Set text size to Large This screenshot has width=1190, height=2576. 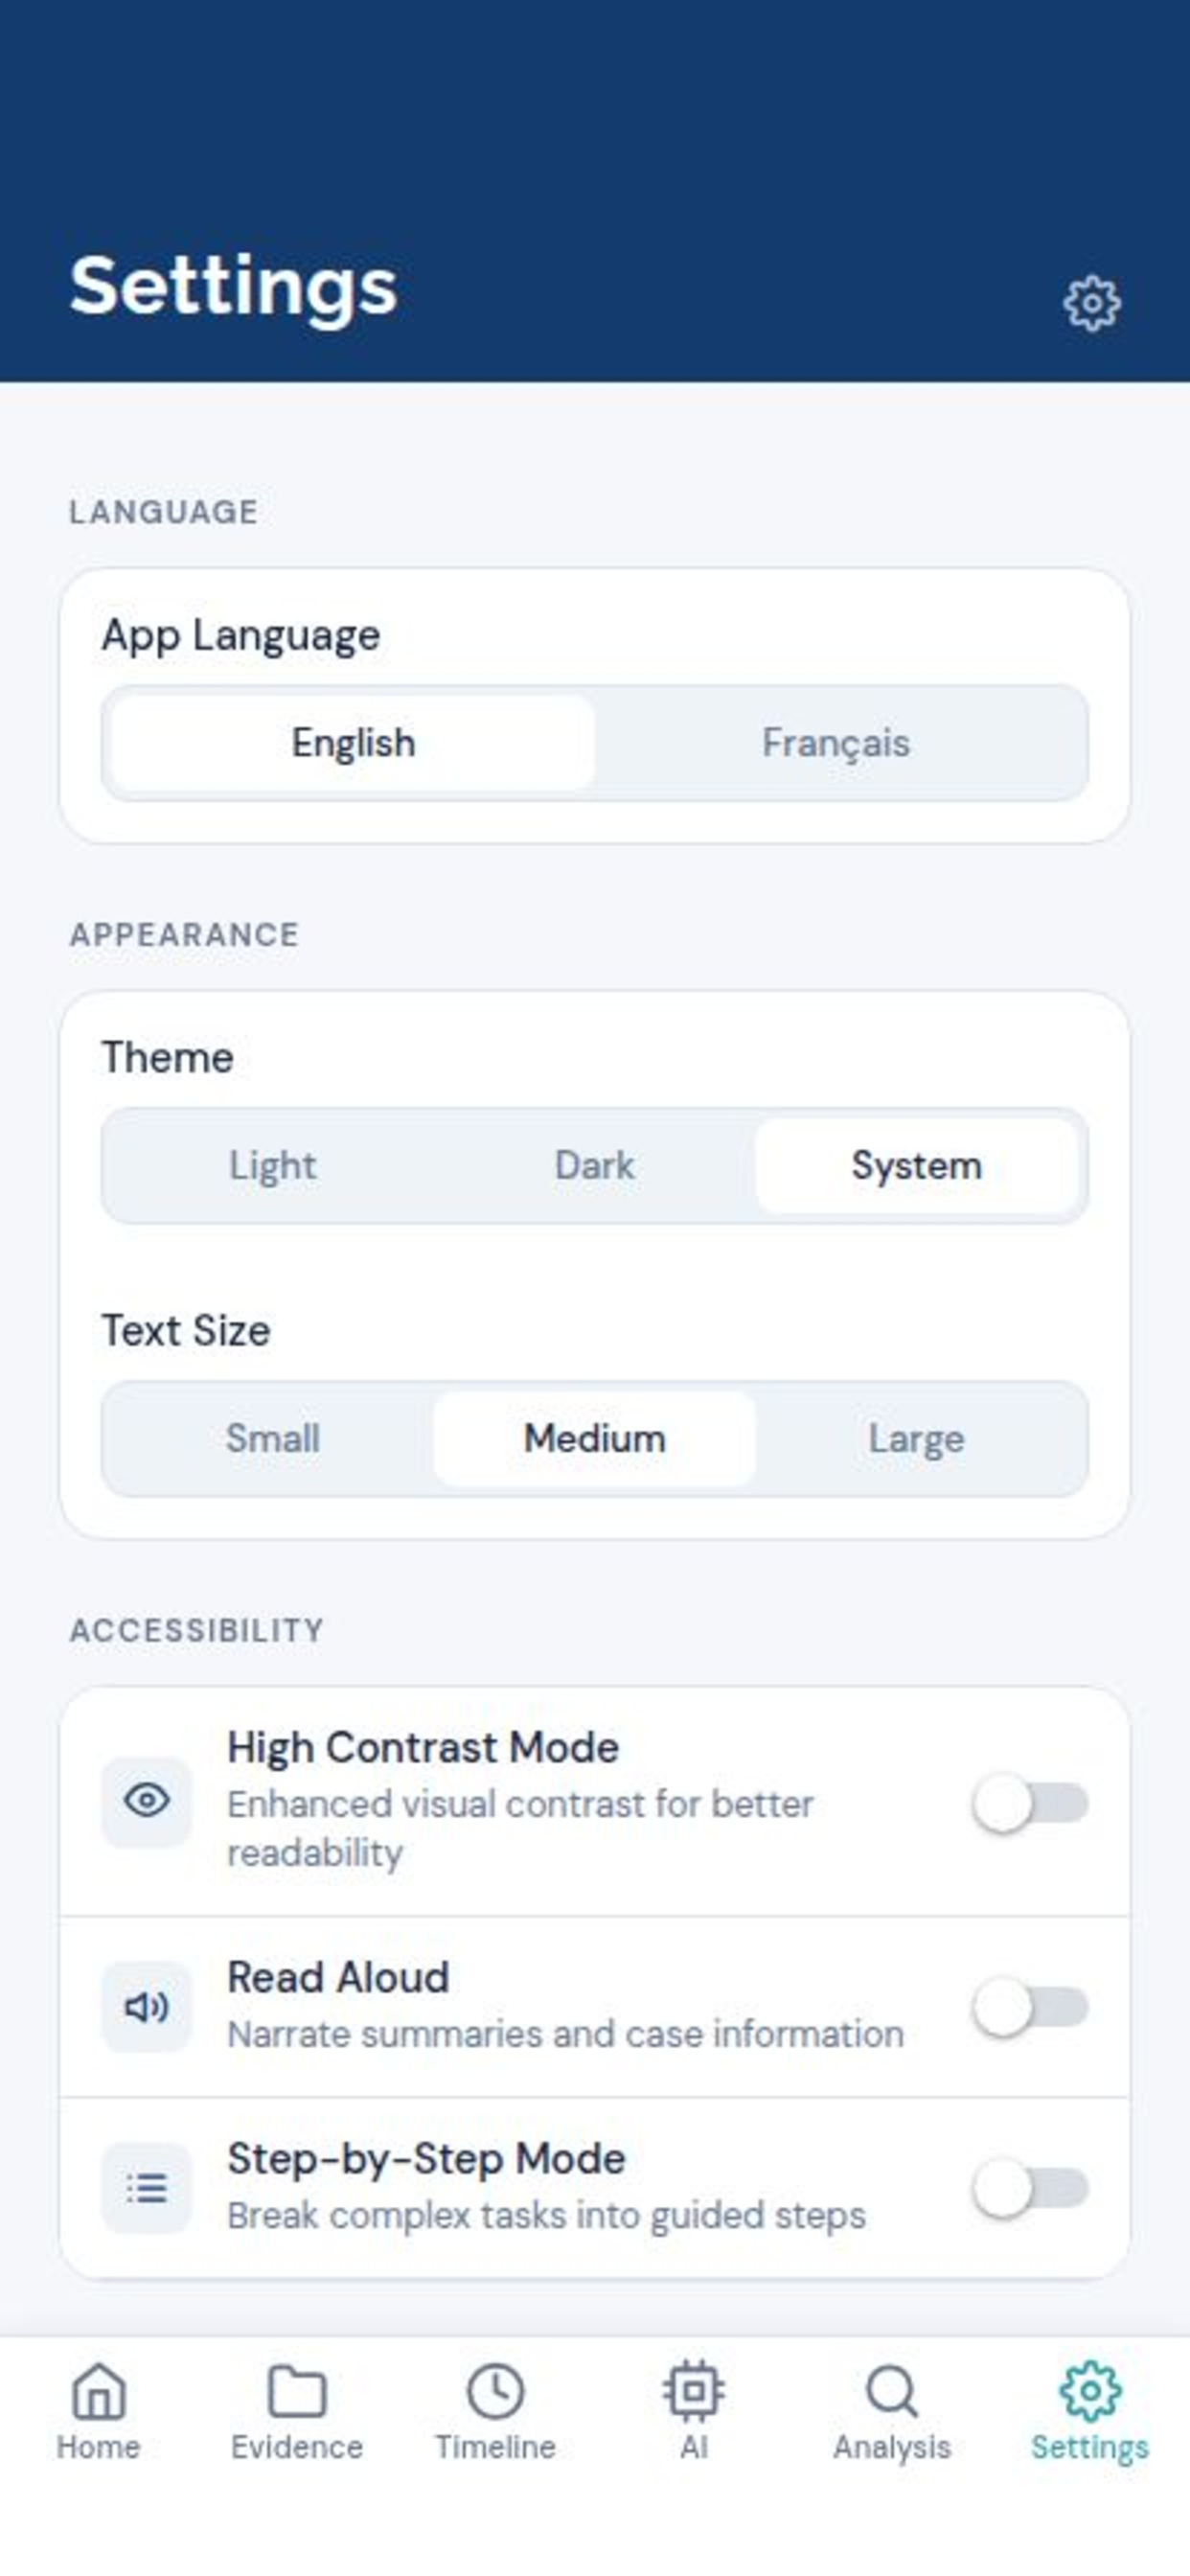(x=916, y=1438)
